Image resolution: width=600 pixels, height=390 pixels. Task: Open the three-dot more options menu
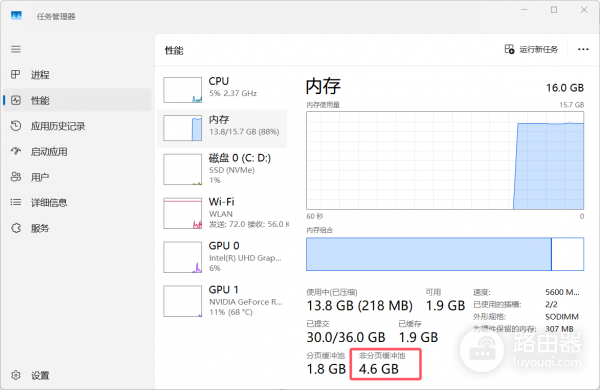click(x=583, y=49)
